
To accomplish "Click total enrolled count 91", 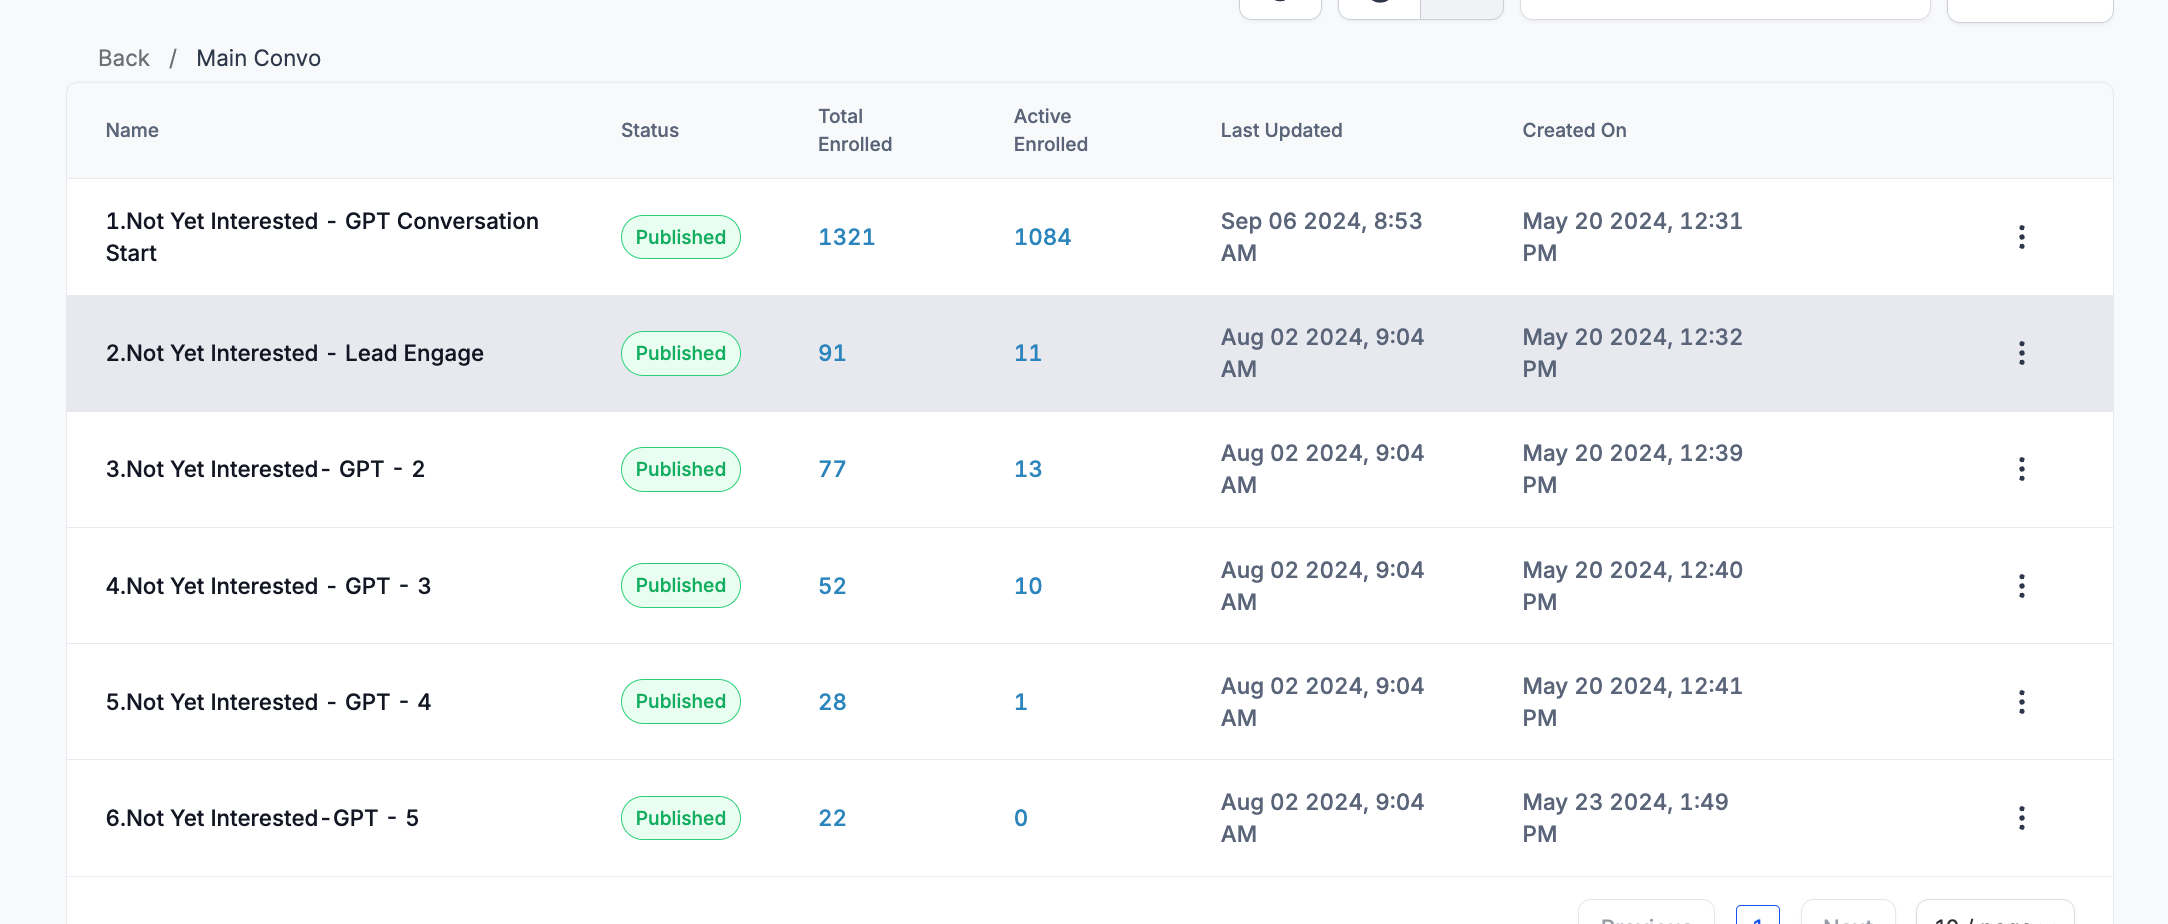I will point(832,353).
